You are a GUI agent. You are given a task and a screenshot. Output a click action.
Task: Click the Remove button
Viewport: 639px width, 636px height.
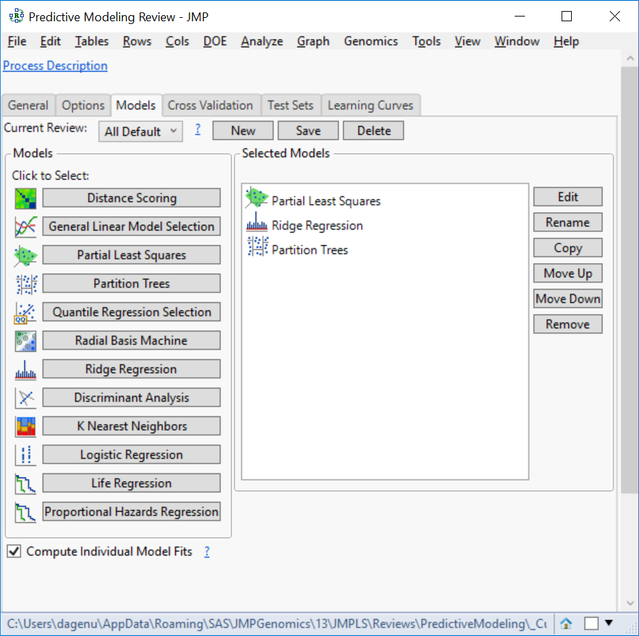(x=568, y=324)
